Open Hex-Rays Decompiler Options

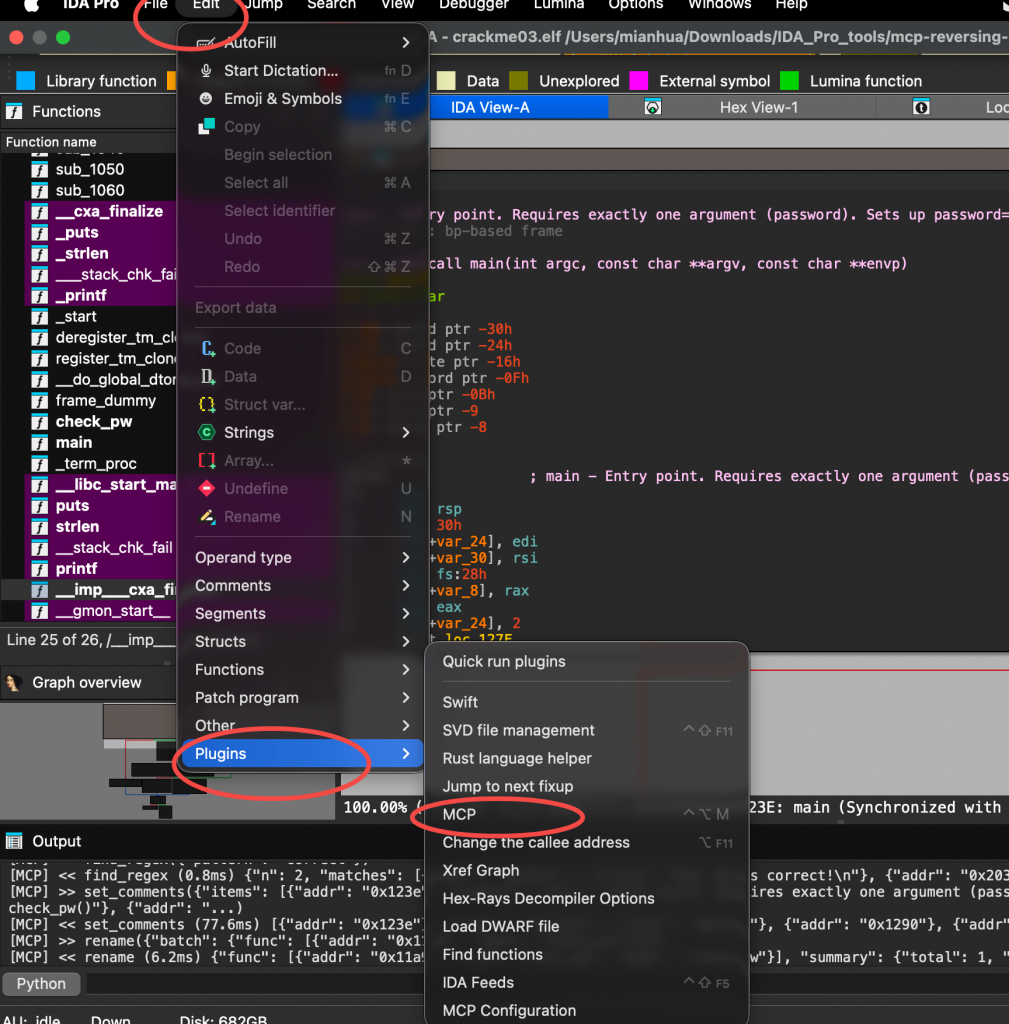point(586,899)
